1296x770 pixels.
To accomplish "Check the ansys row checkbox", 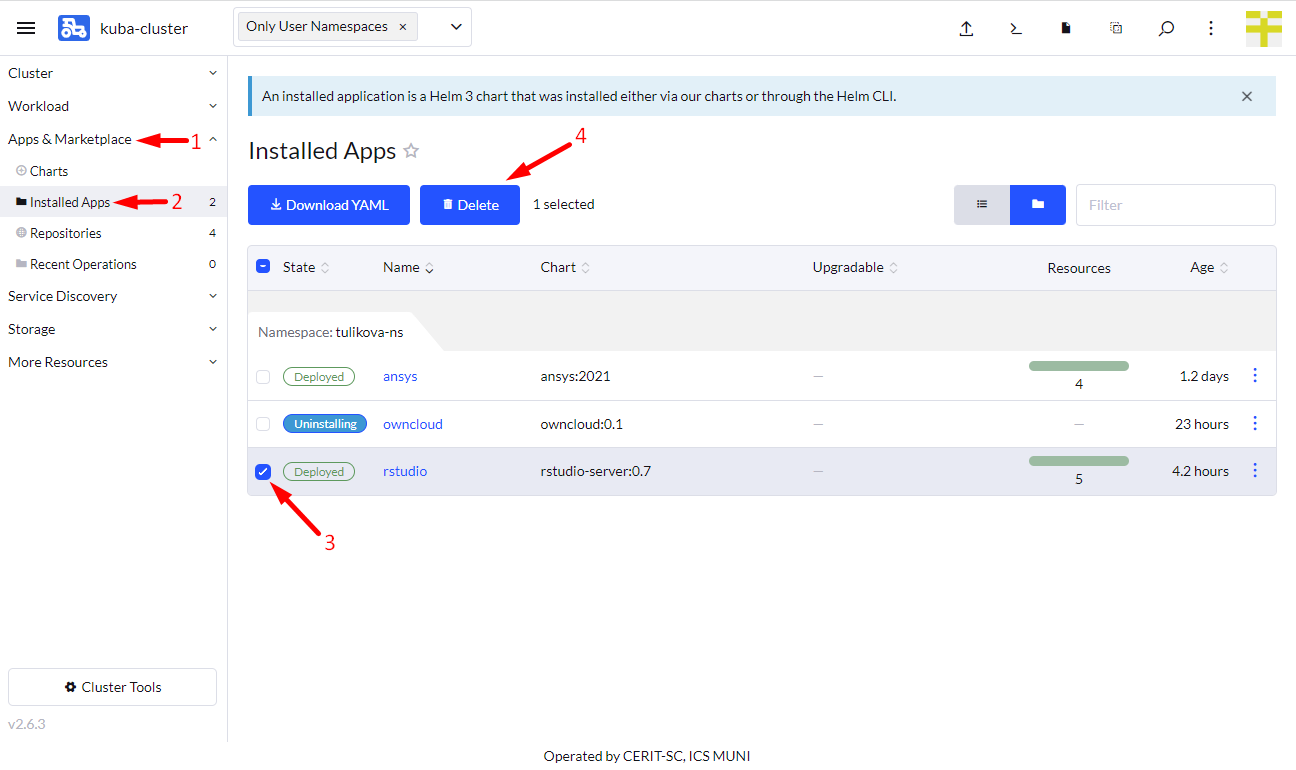I will [263, 377].
